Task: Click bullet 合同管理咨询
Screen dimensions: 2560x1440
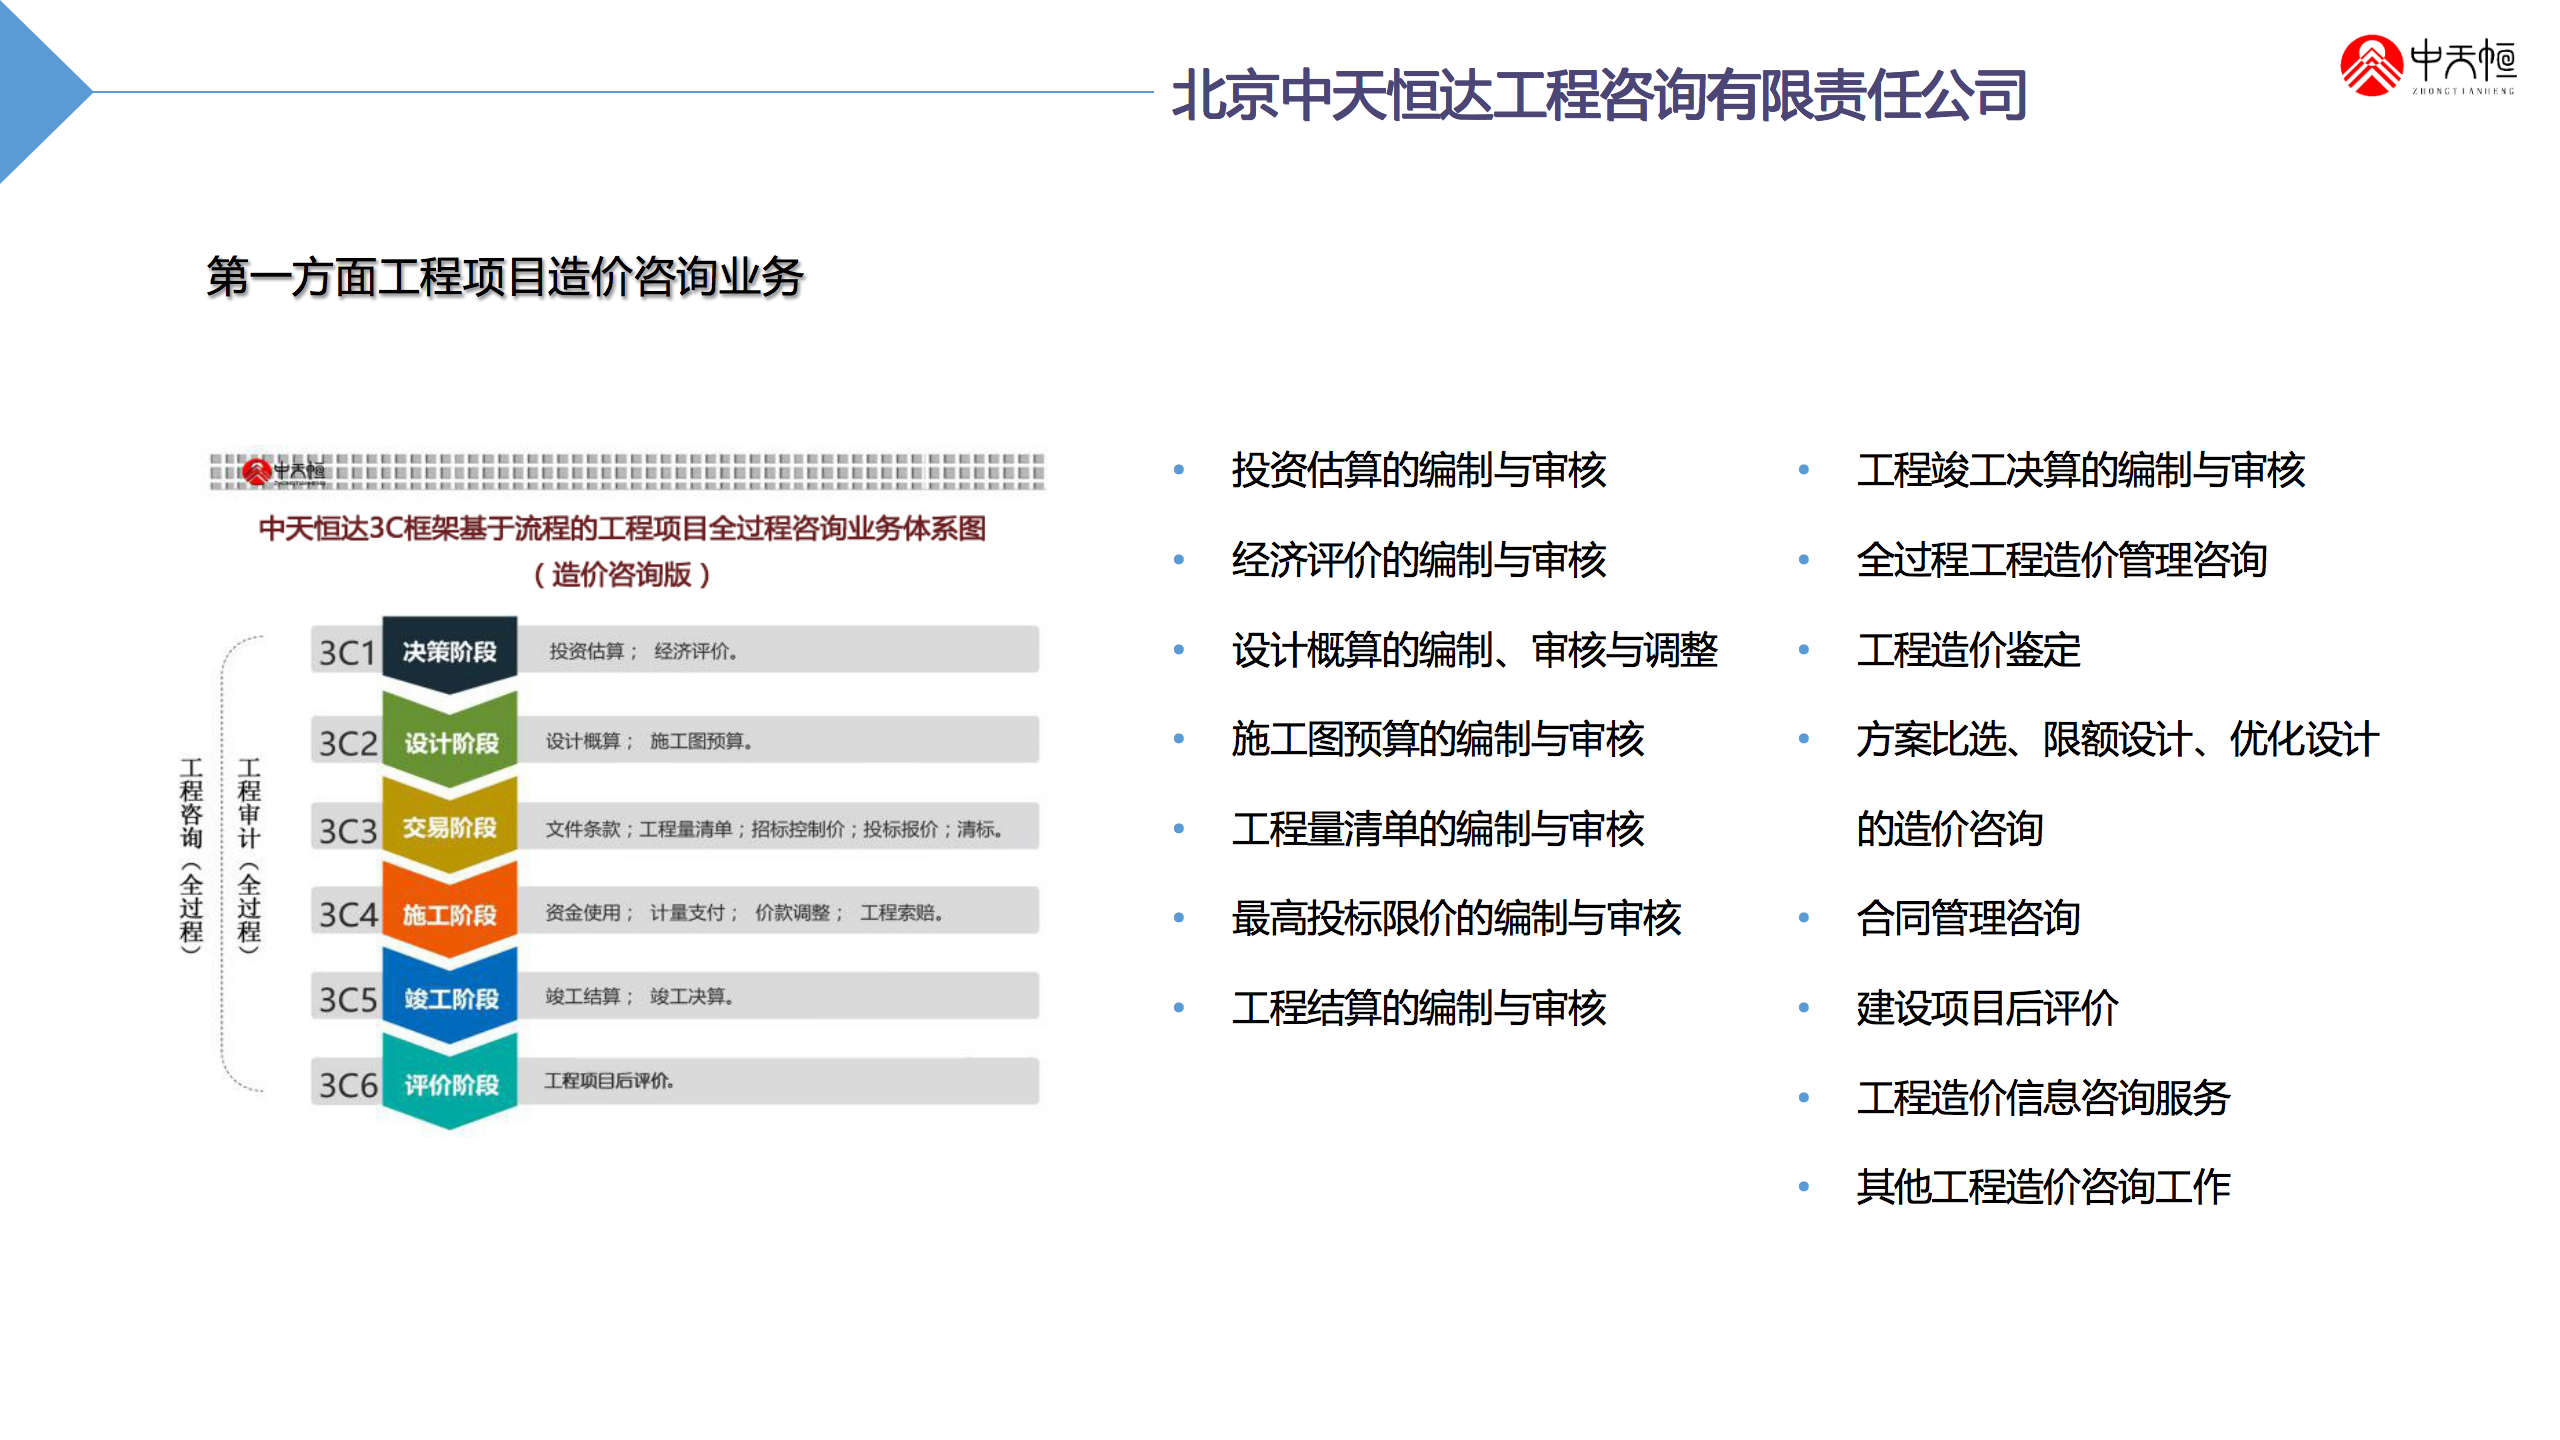Action: pyautogui.click(x=1968, y=918)
